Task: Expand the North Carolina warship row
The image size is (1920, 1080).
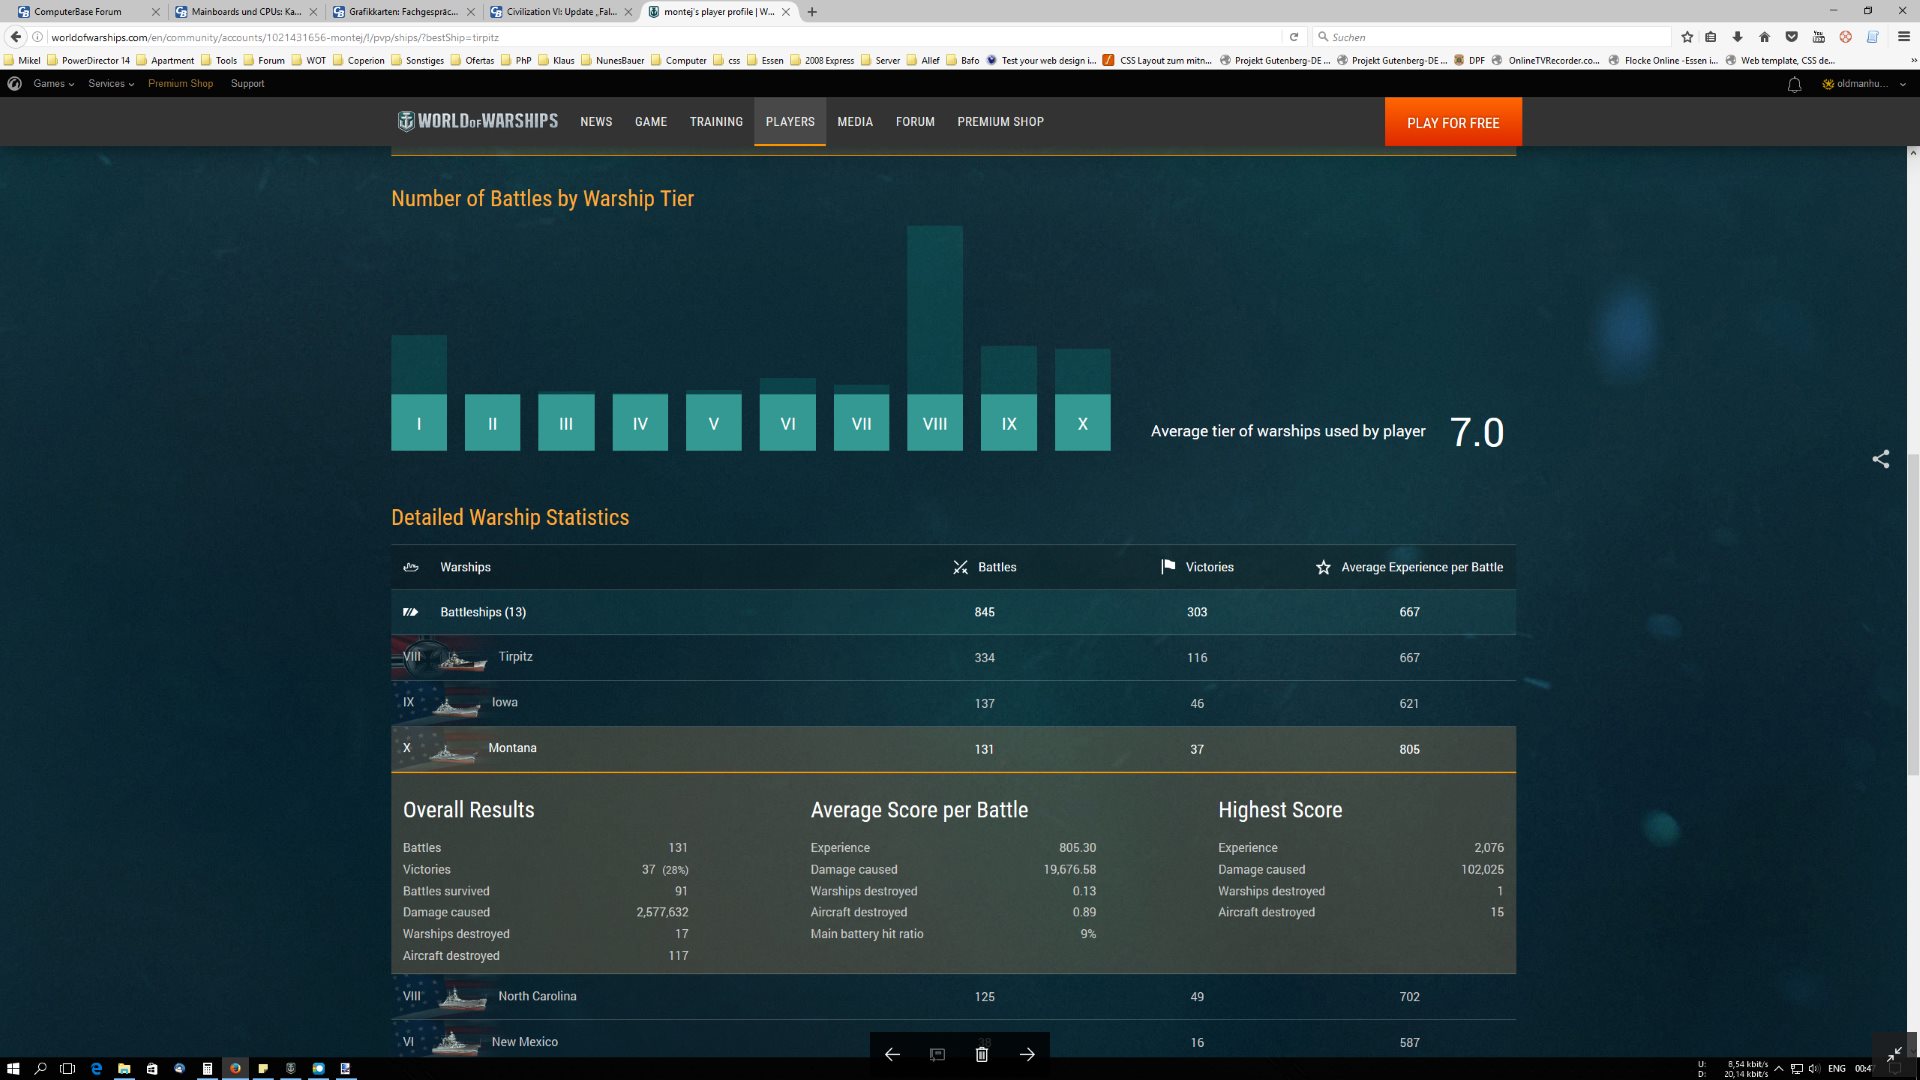Action: pos(953,997)
